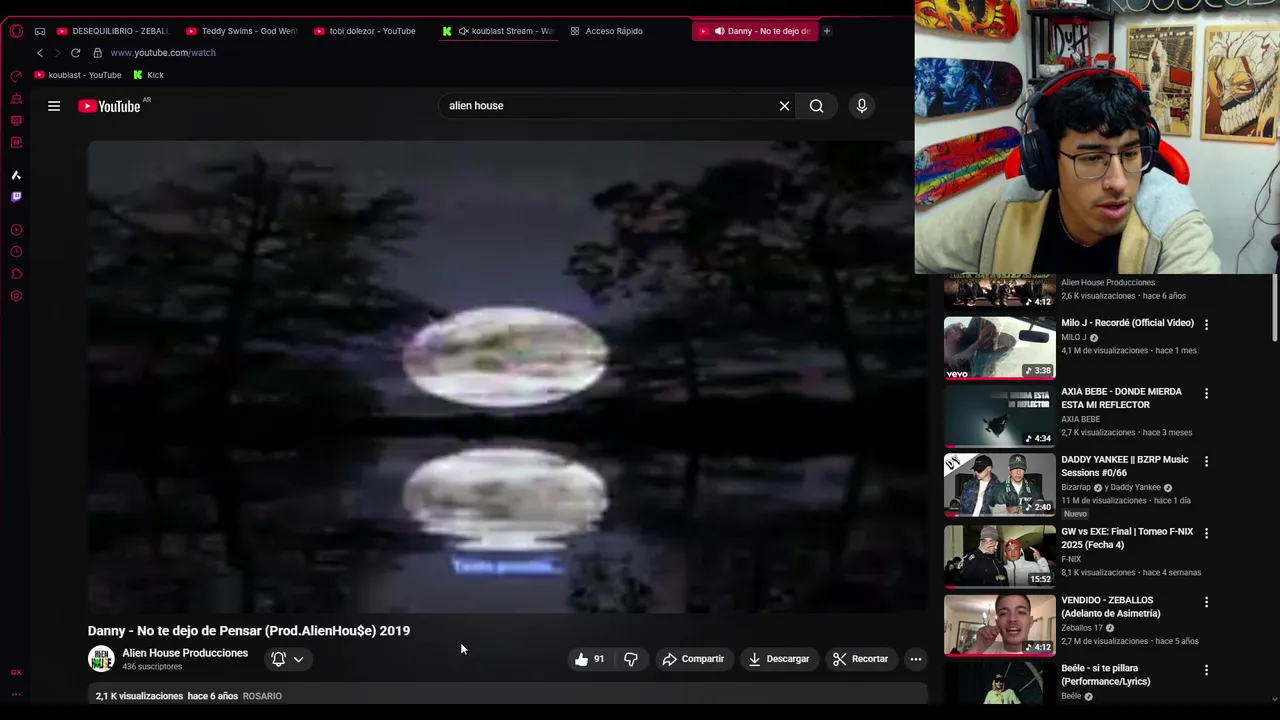The image size is (1280, 720).
Task: Open options menu for Milo J Recordé video
Action: pyautogui.click(x=1206, y=325)
